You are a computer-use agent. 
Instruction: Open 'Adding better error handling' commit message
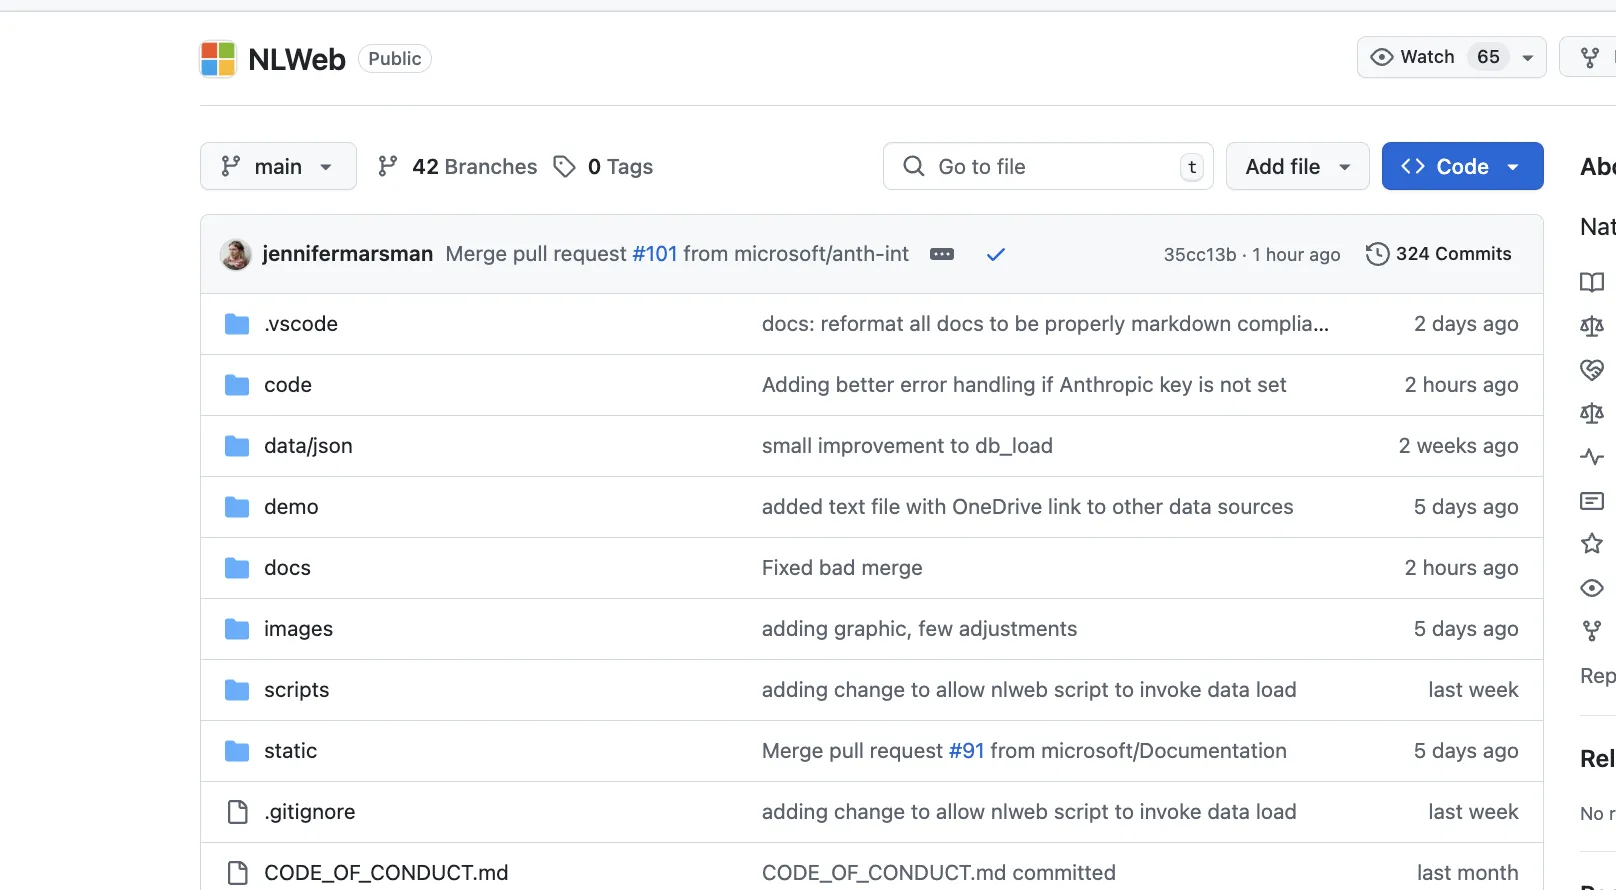[x=1024, y=385]
